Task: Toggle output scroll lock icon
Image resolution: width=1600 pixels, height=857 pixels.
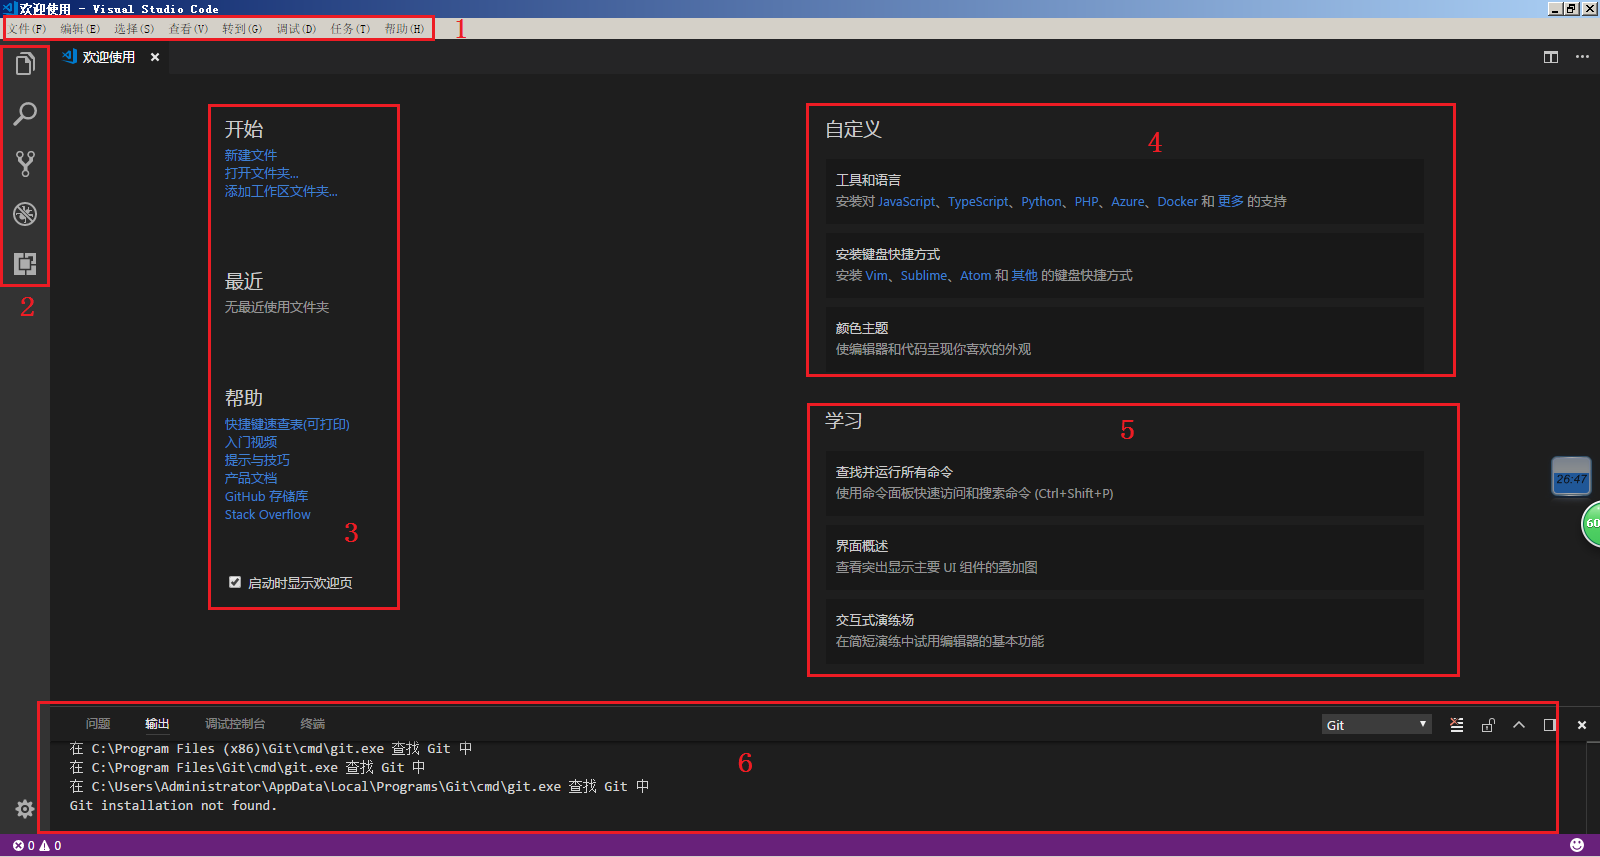Action: click(x=1488, y=725)
